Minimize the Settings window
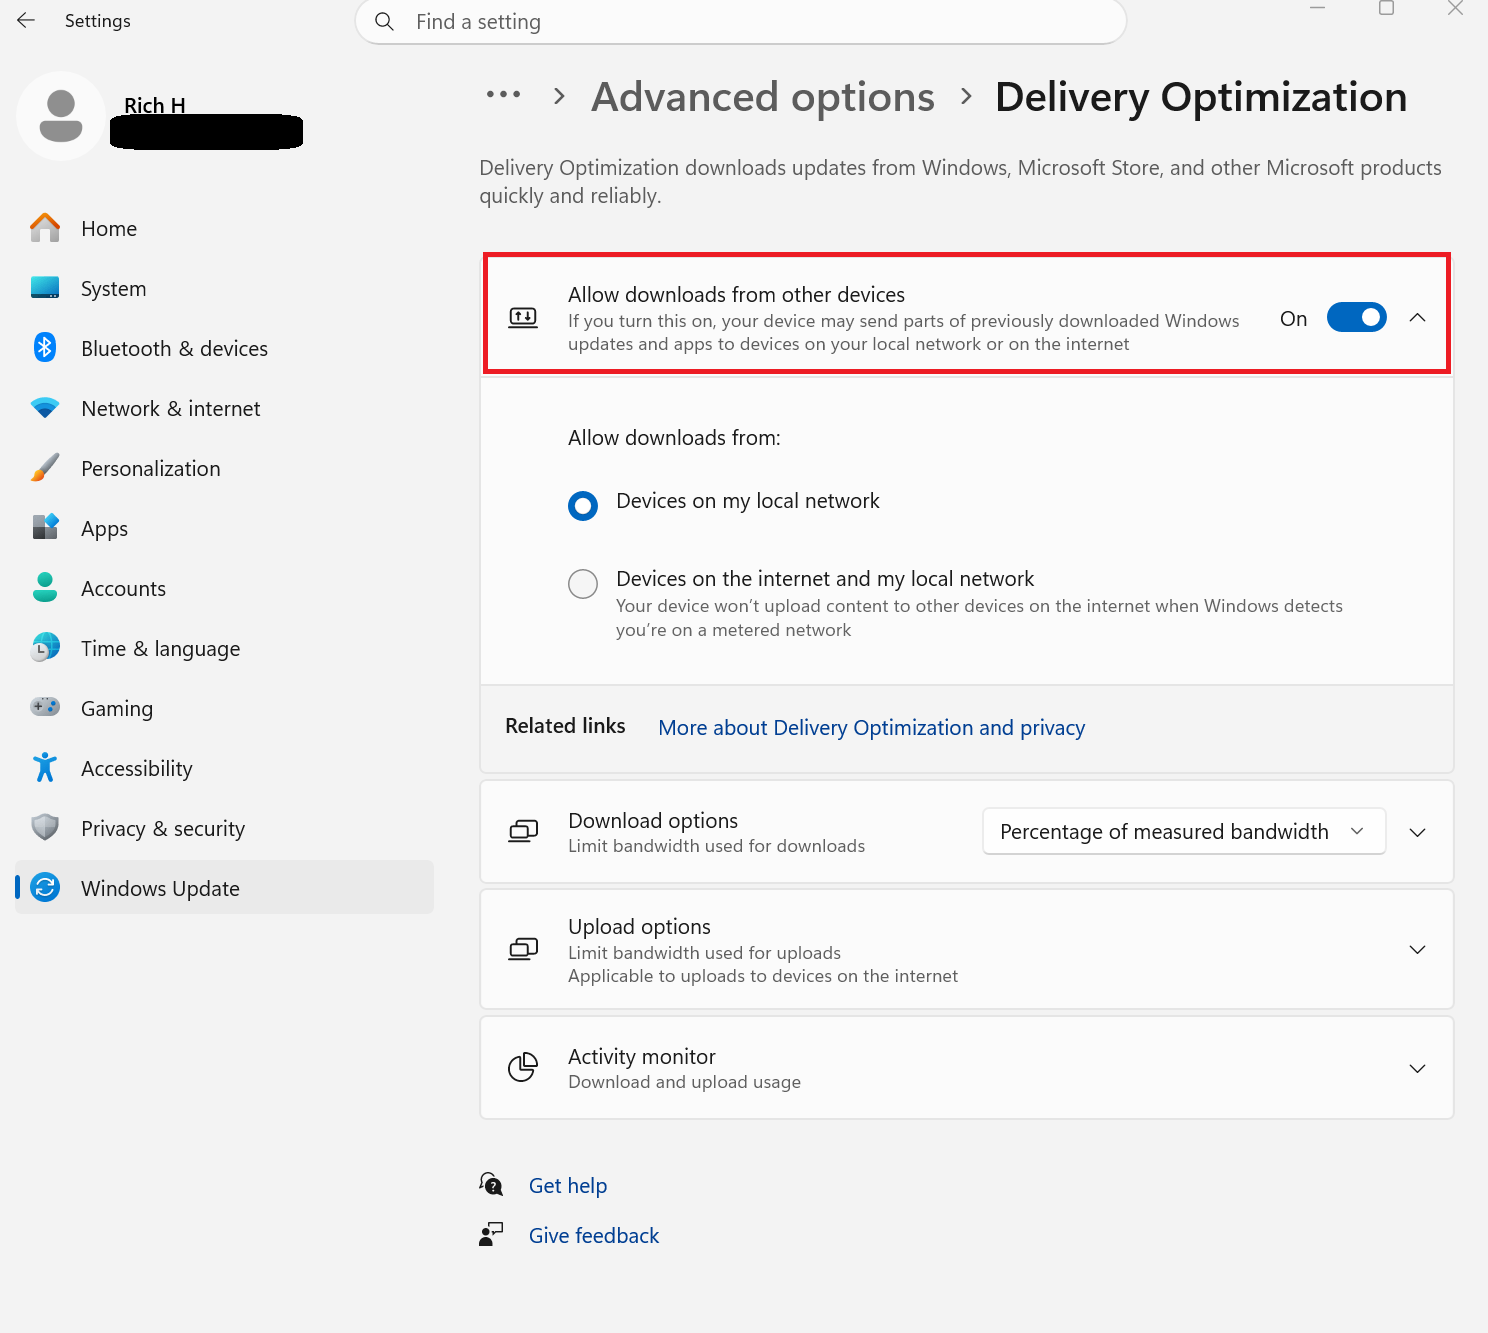Viewport: 1488px width, 1333px height. coord(1318,8)
